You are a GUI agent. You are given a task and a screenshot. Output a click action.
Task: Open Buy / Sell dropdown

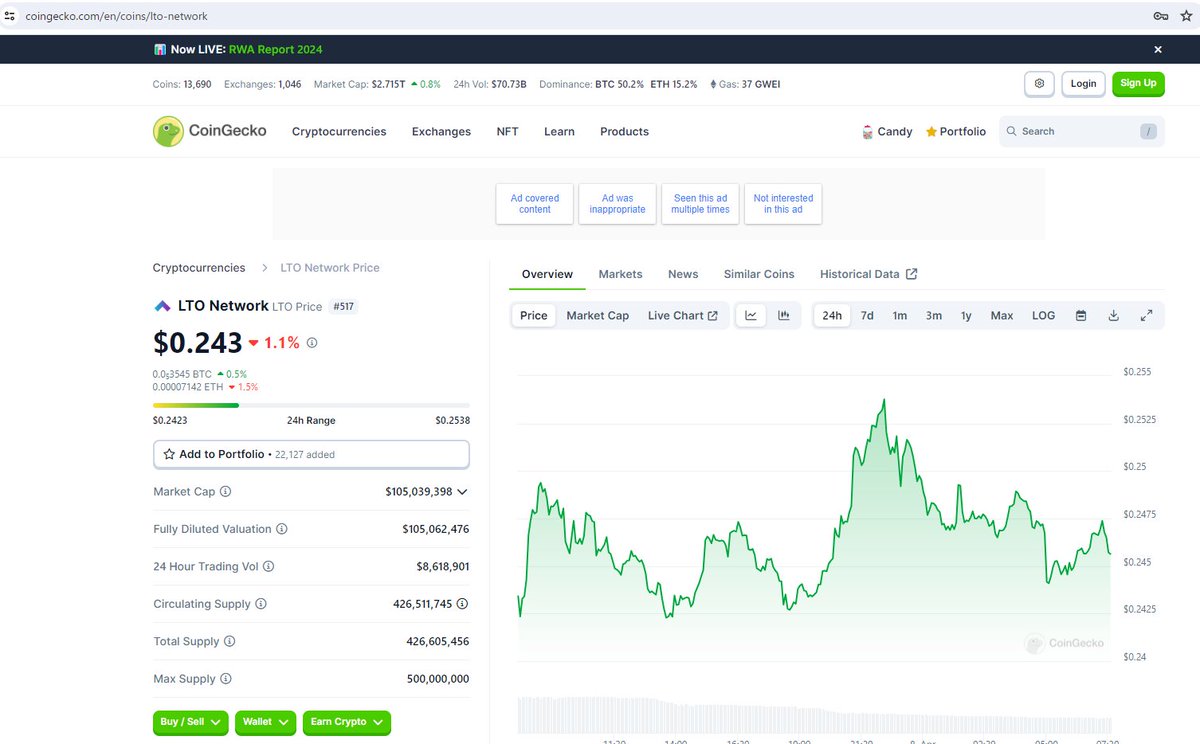point(191,722)
